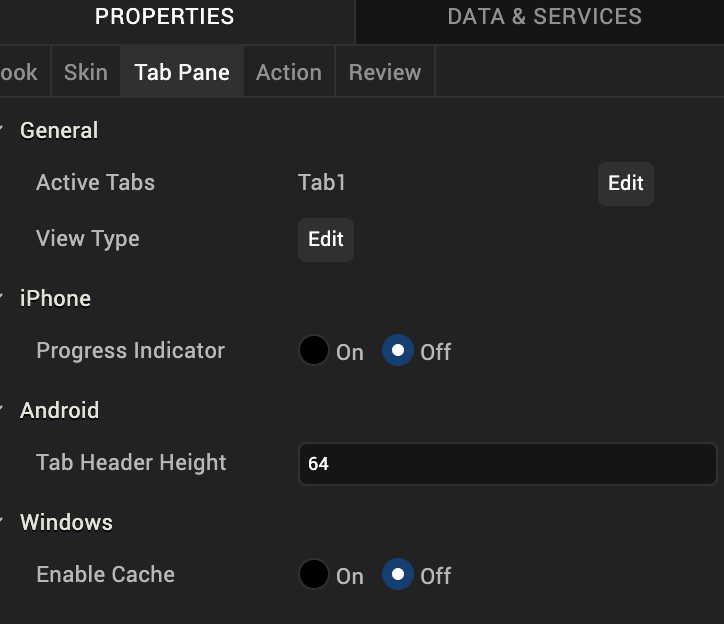This screenshot has height=624, width=724.
Task: Click Edit button for Active Tabs
Action: coord(626,183)
